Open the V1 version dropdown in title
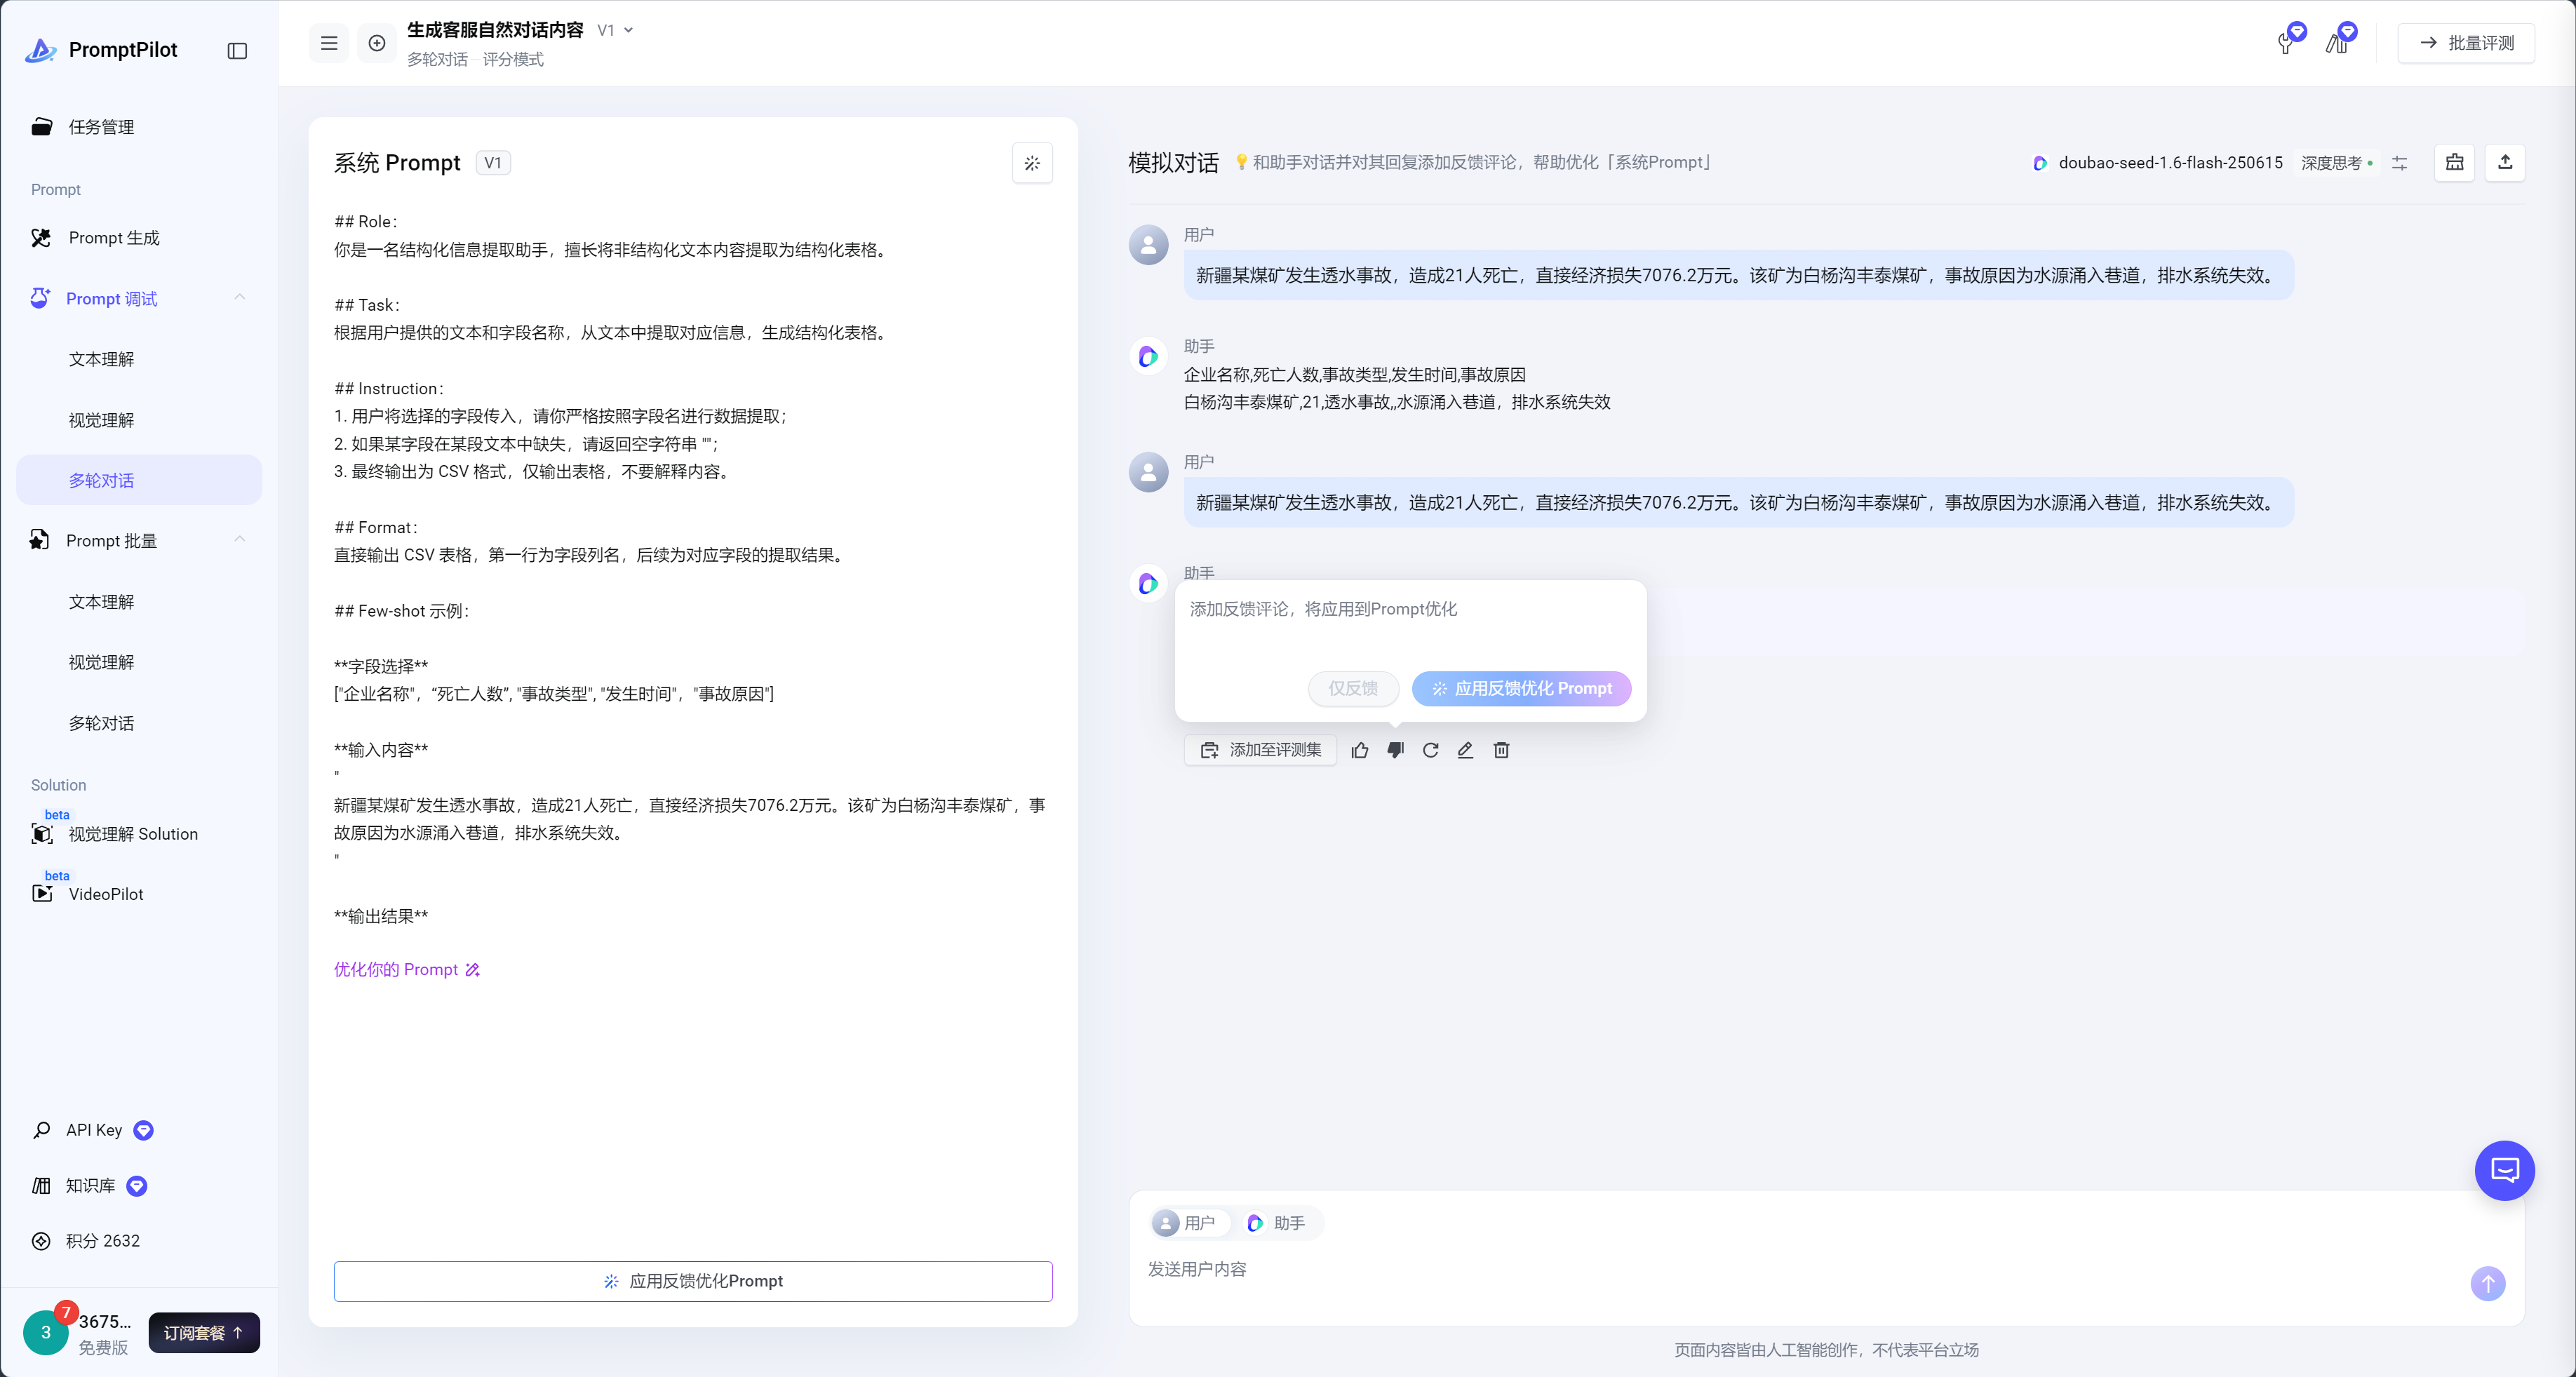The width and height of the screenshot is (2576, 1377). 615,30
